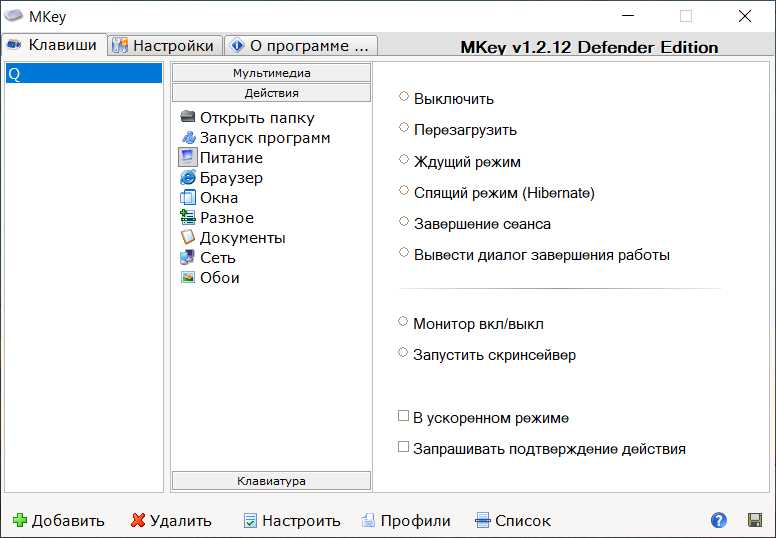Open the Профили button
The width and height of the screenshot is (776, 538).
(x=406, y=521)
